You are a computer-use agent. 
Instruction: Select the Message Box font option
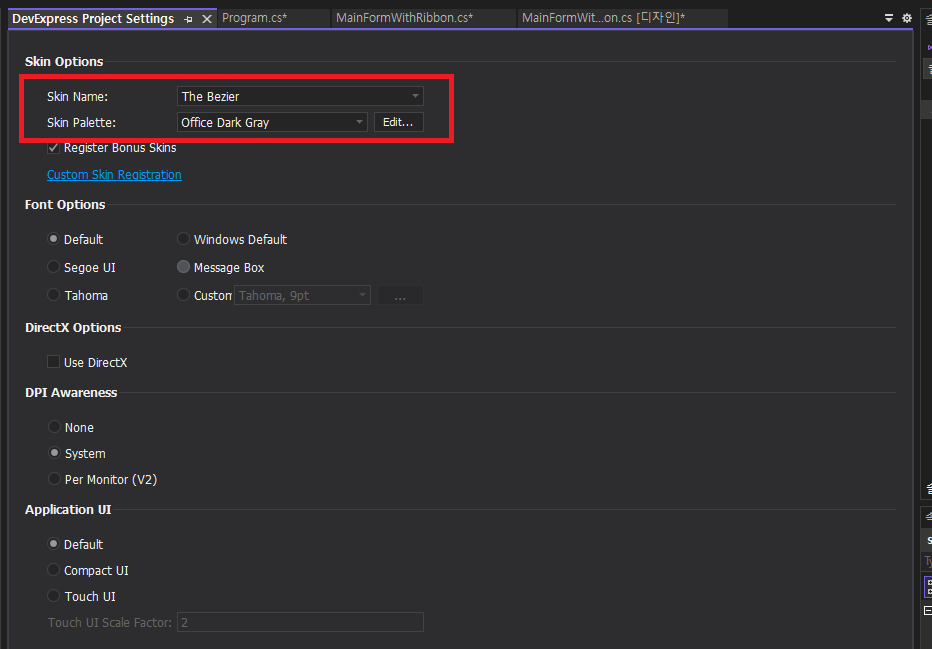(183, 267)
